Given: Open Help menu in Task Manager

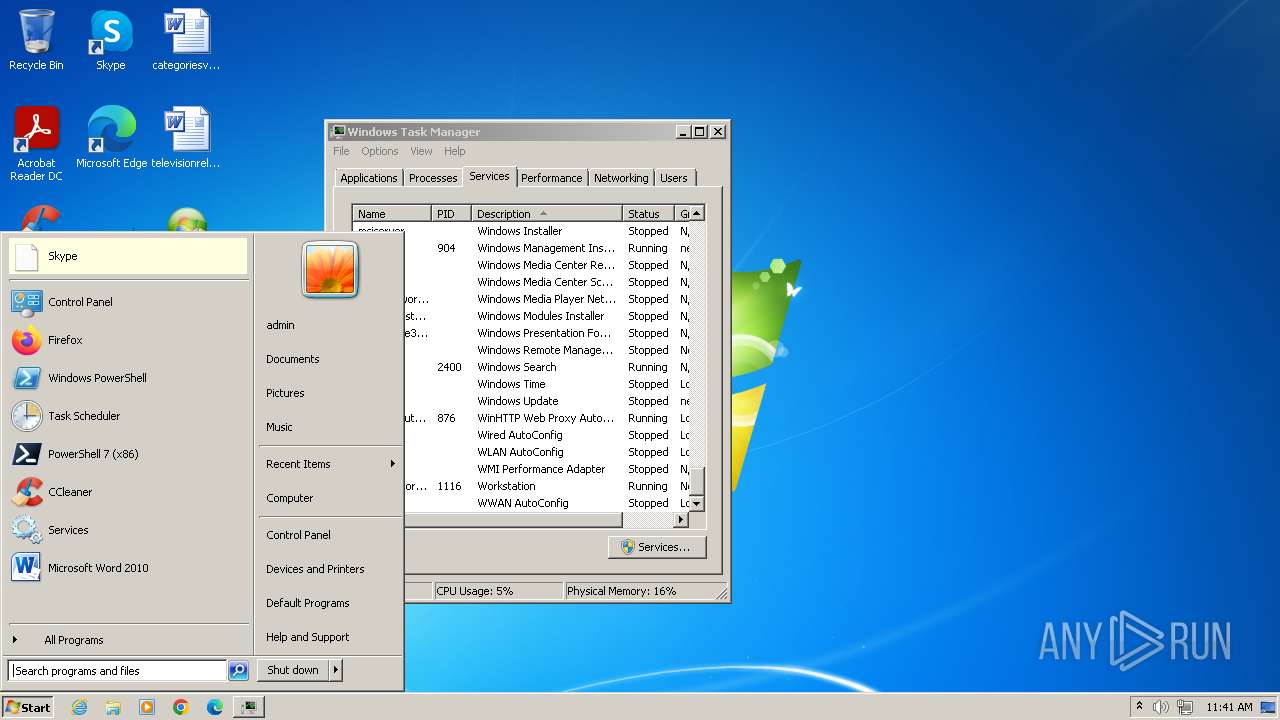Looking at the screenshot, I should 454,151.
